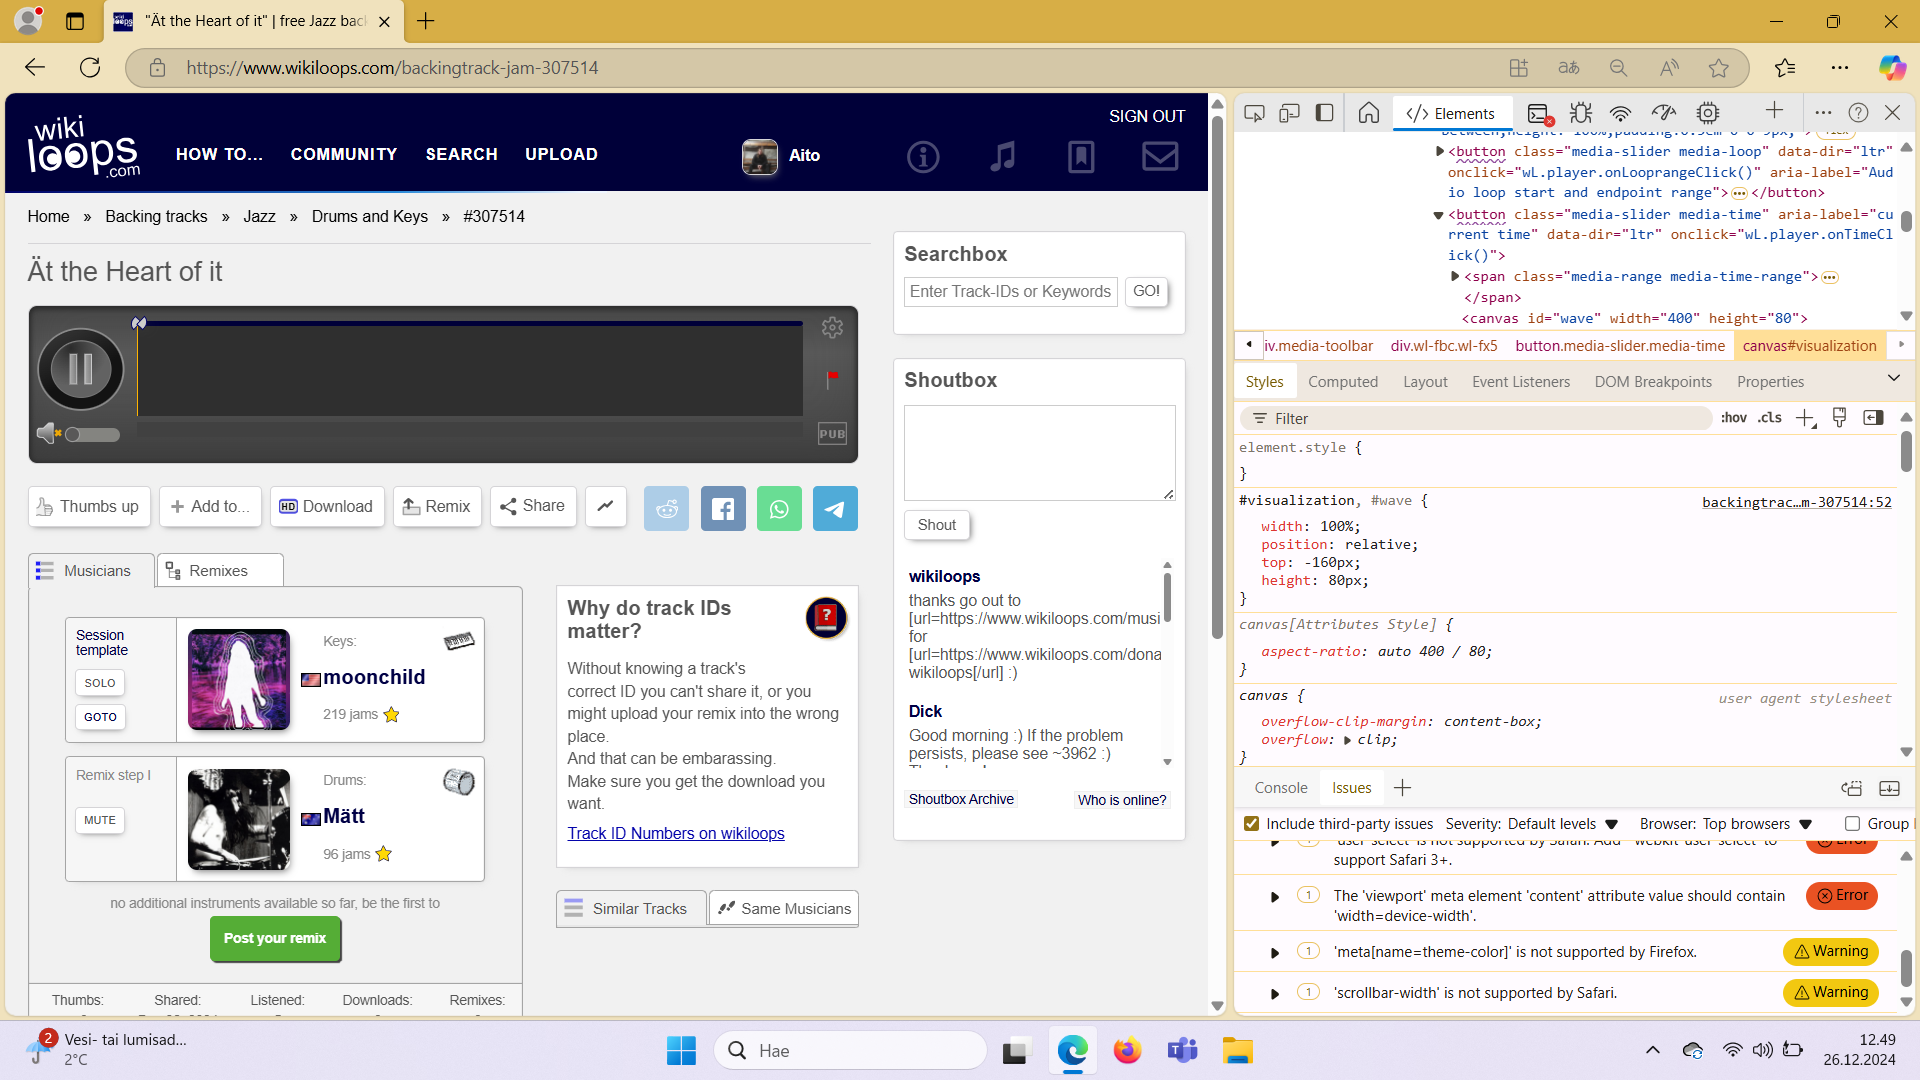
Task: Switch to Computed styles tab
Action: (1342, 382)
